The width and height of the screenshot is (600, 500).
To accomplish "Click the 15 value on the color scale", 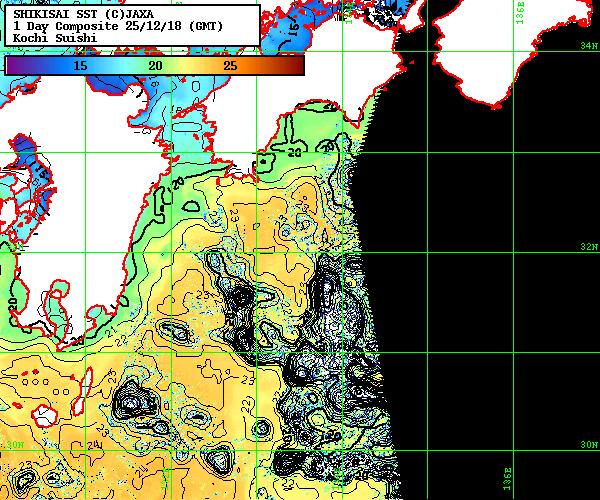I will click(x=80, y=65).
